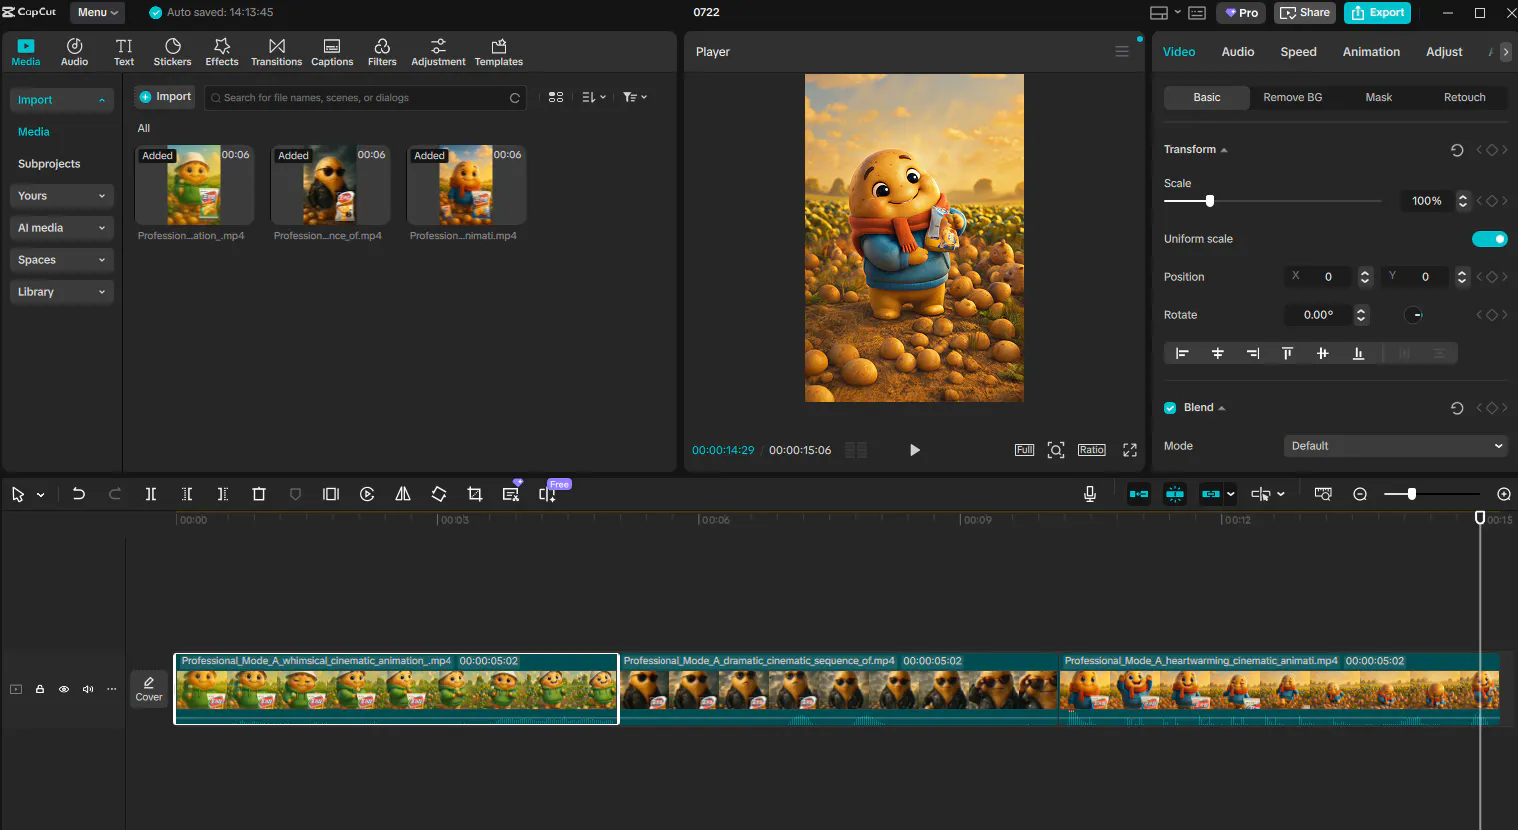Switch to the Animation tab

pyautogui.click(x=1370, y=52)
